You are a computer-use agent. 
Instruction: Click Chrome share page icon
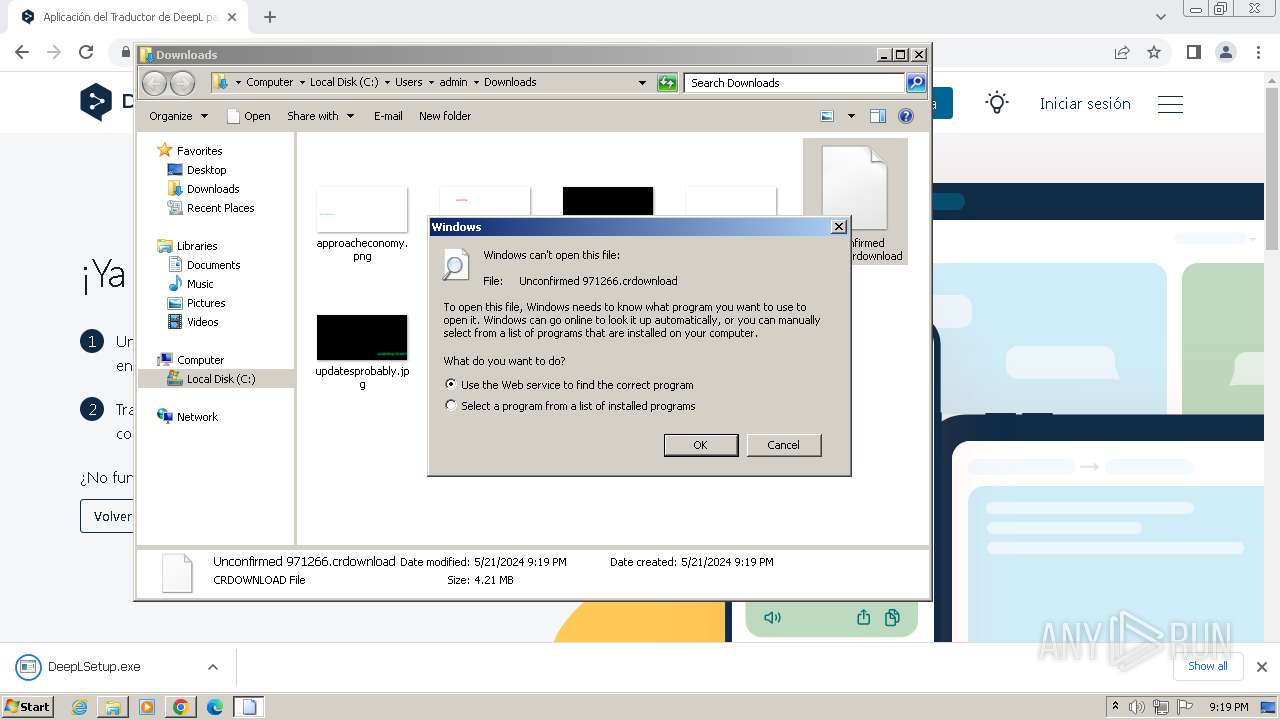tap(1122, 53)
